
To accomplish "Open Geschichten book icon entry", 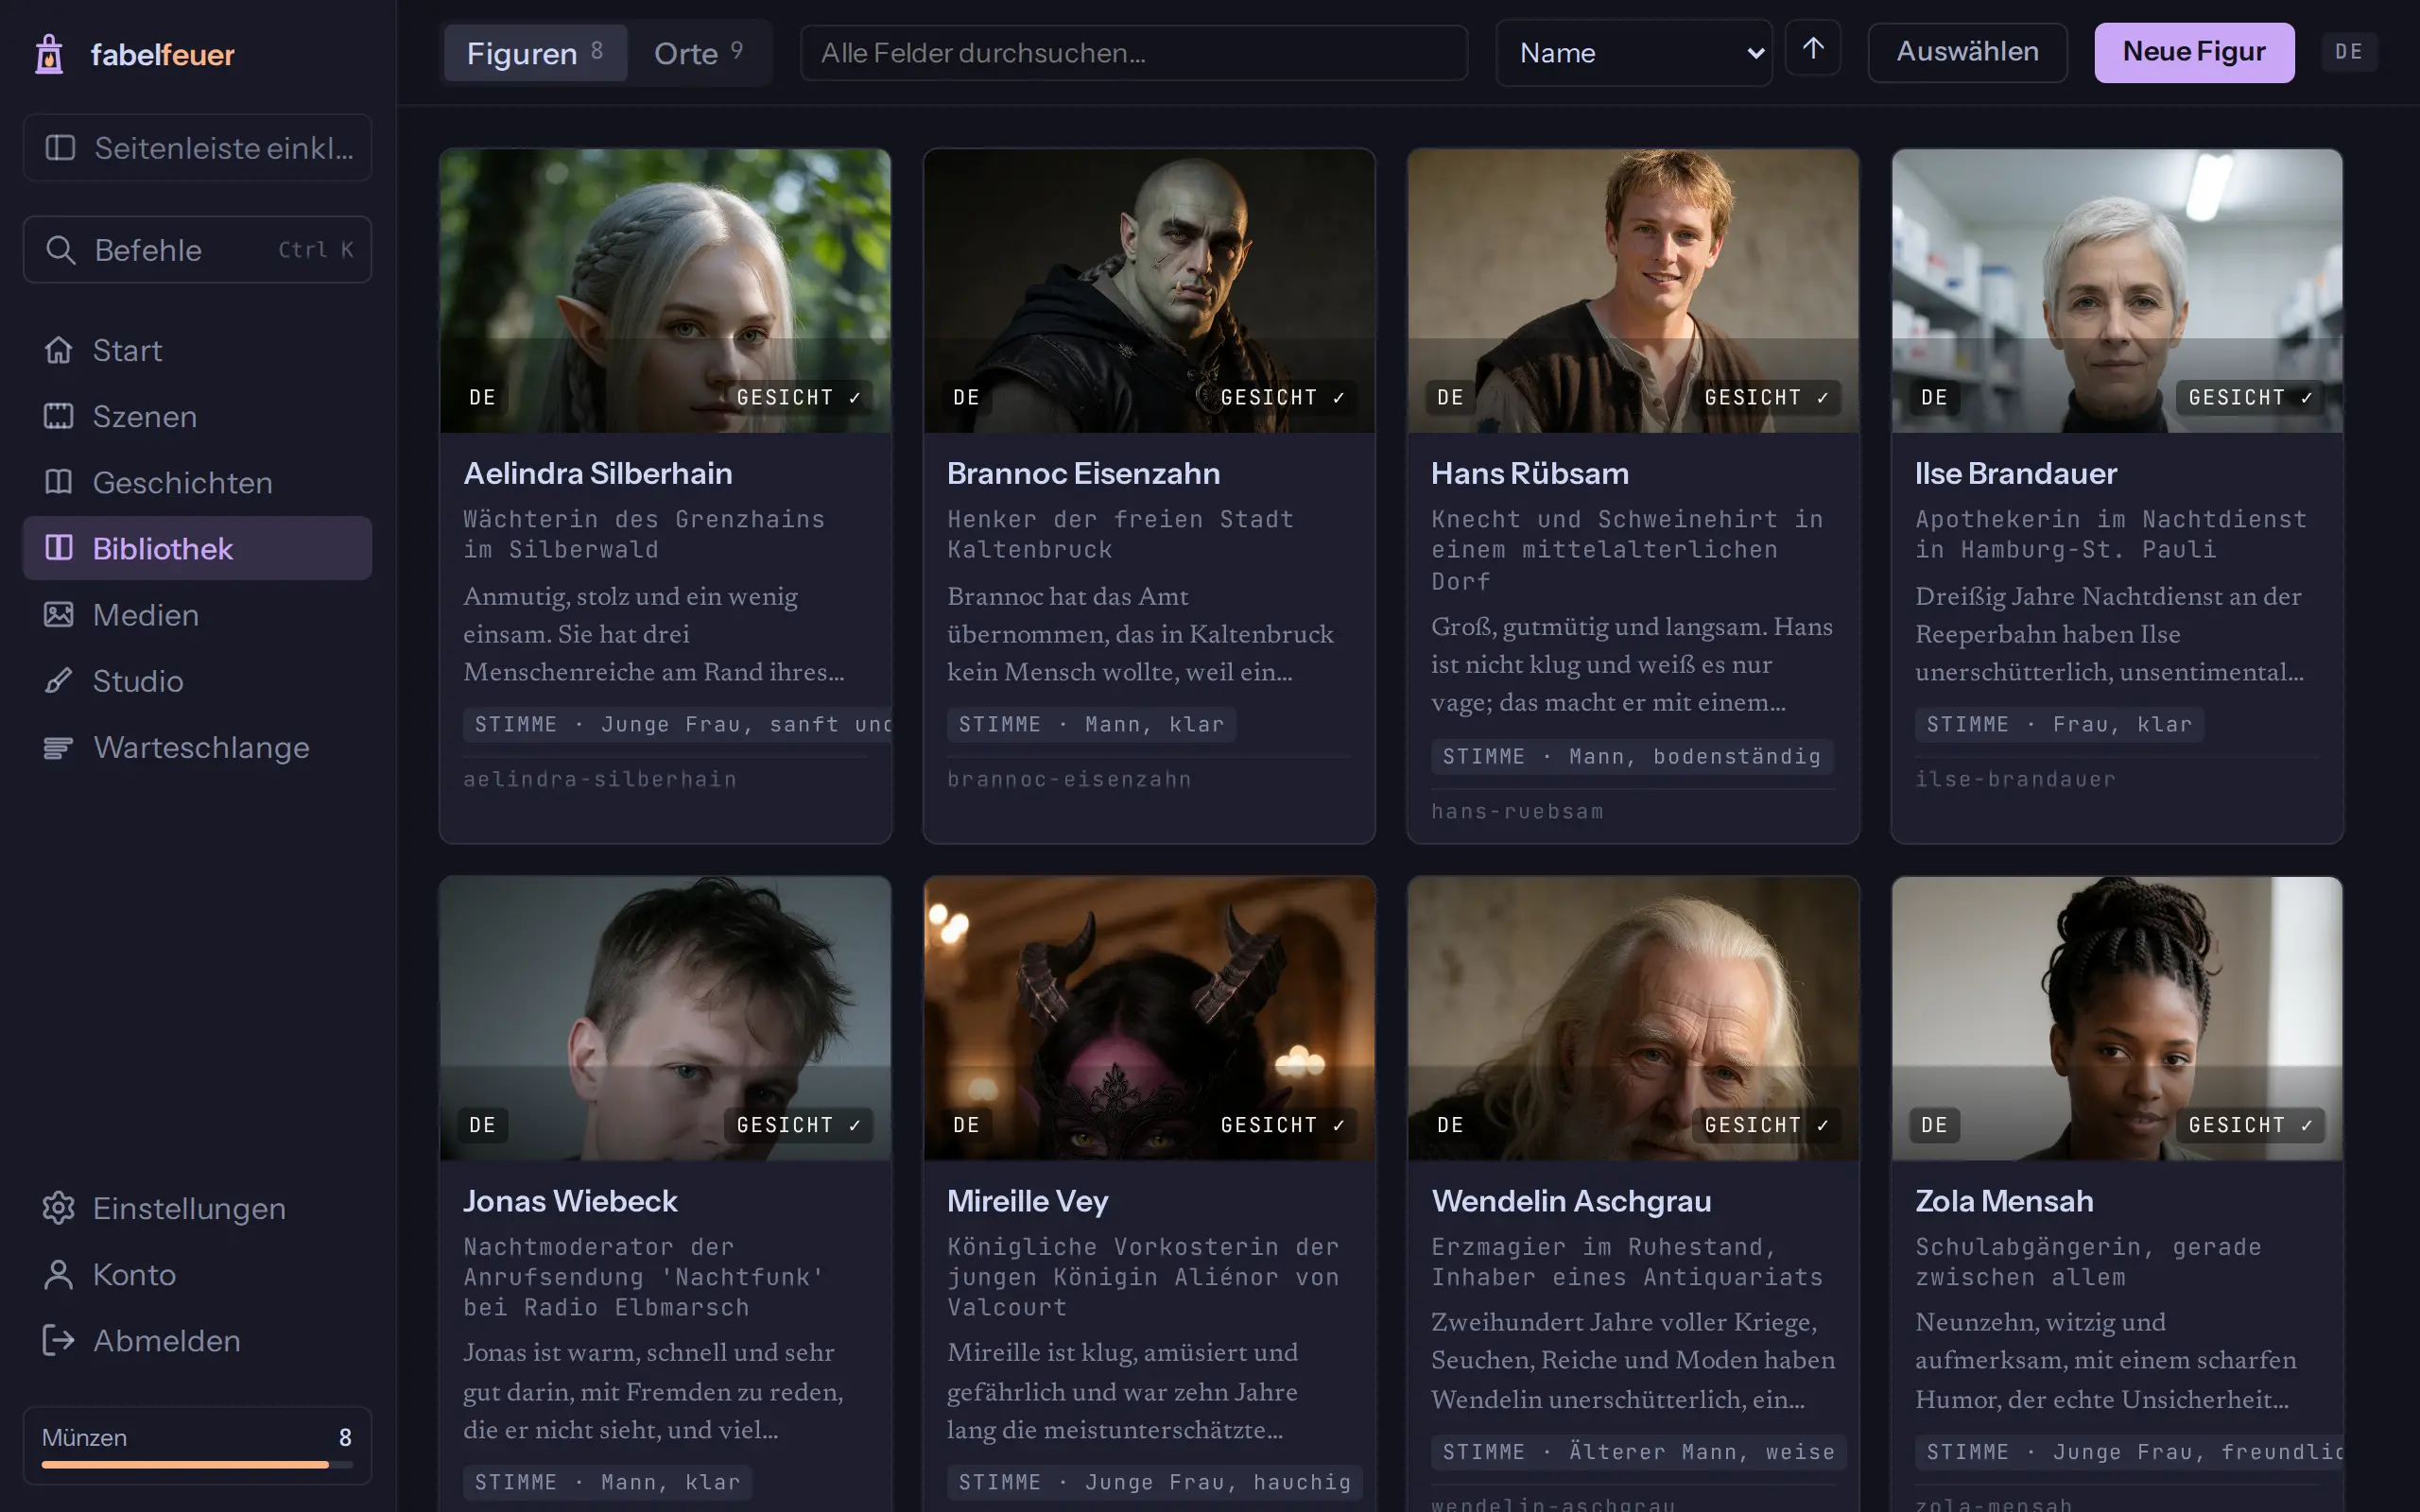I will (x=58, y=482).
